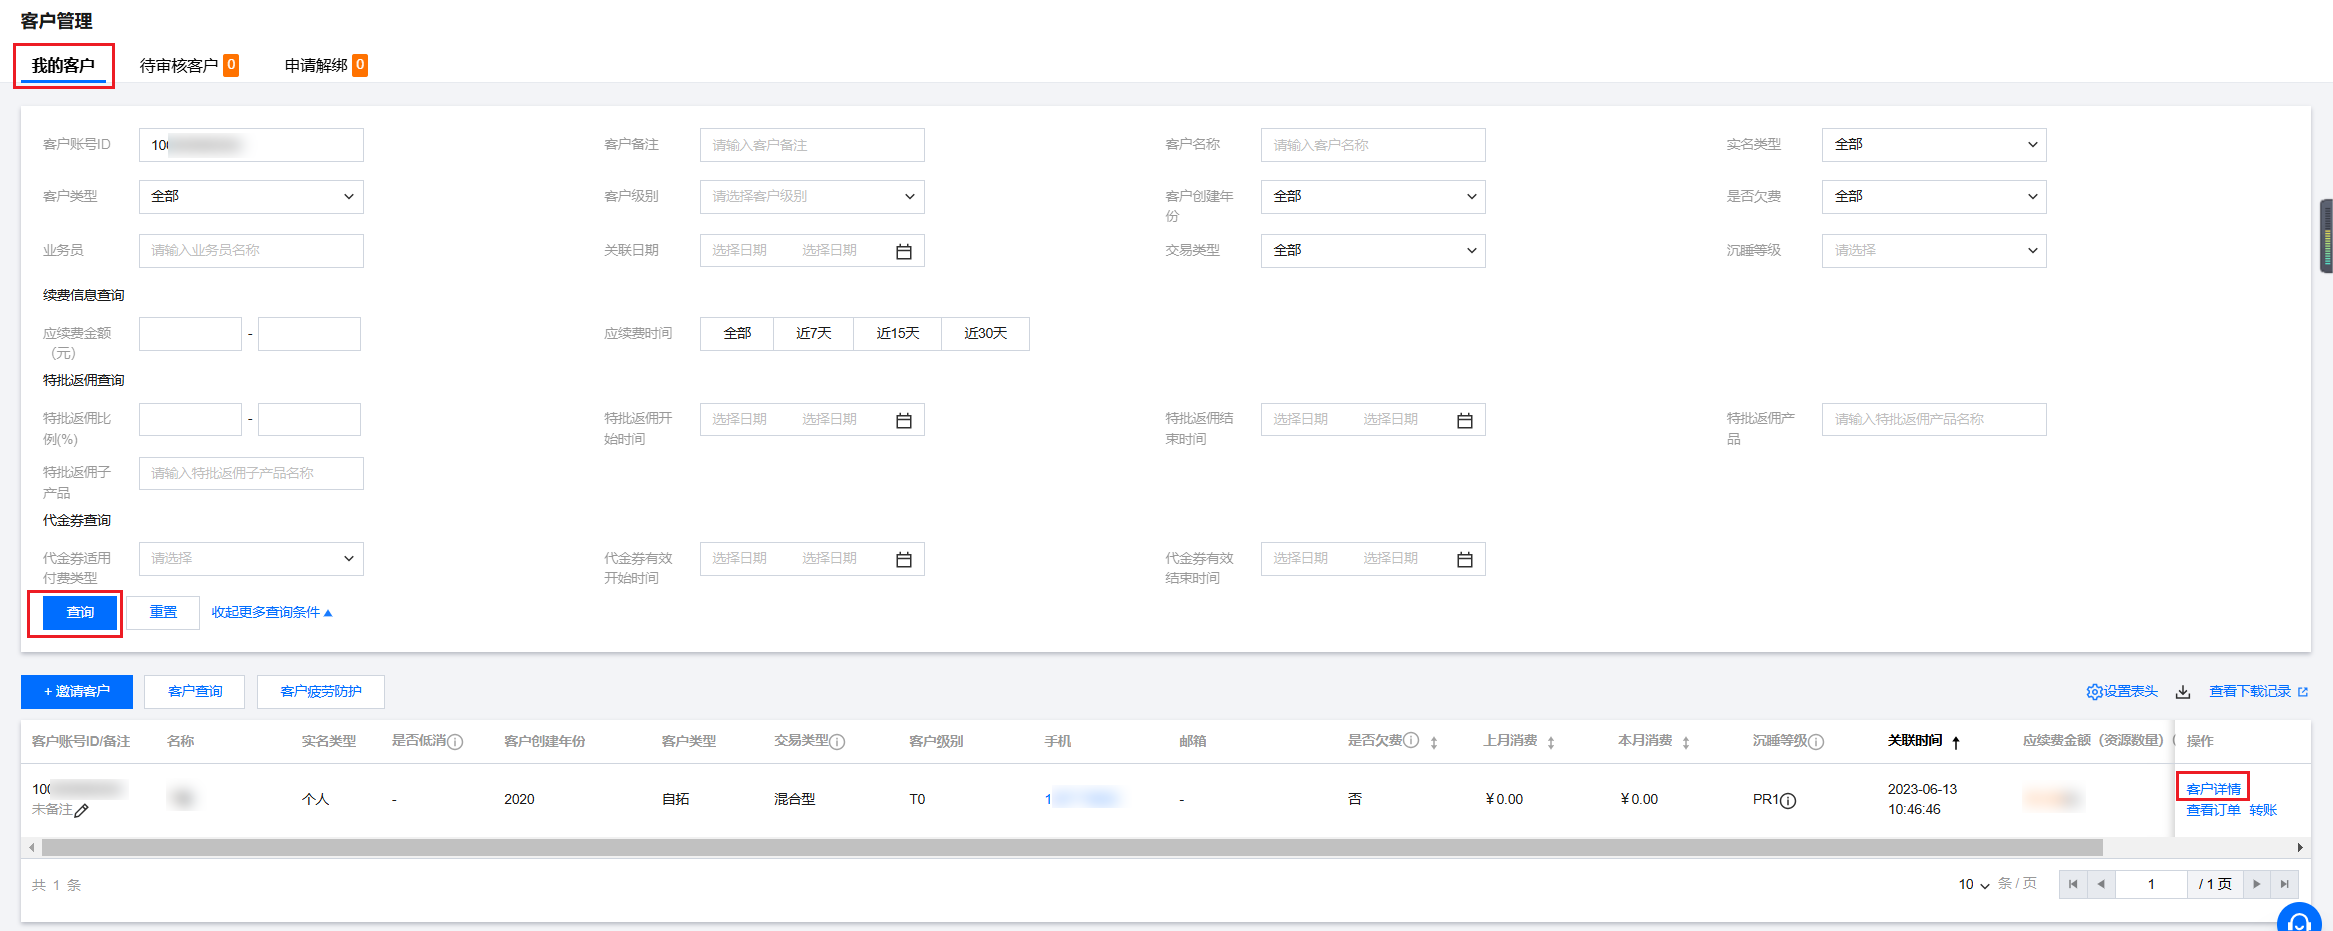The width and height of the screenshot is (2333, 931).
Task: Open the 关联日期 calendar icon
Action: point(903,251)
